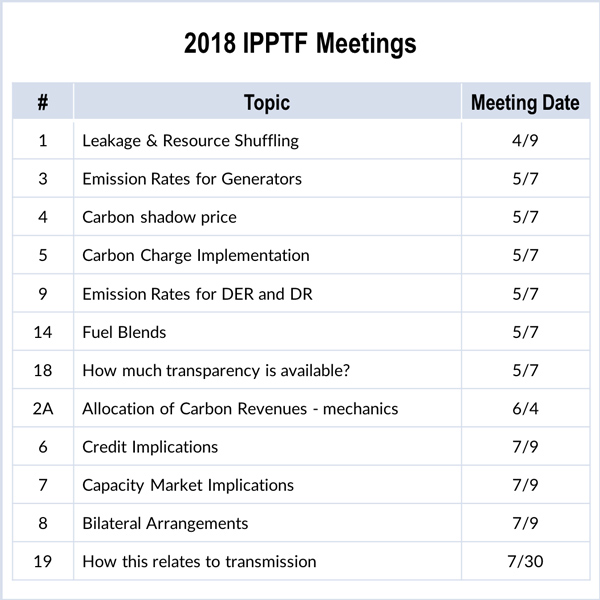Click 'Carbon Charge Implementation' topic cell
Image resolution: width=600 pixels, height=600 pixels.
pyautogui.click(x=195, y=255)
